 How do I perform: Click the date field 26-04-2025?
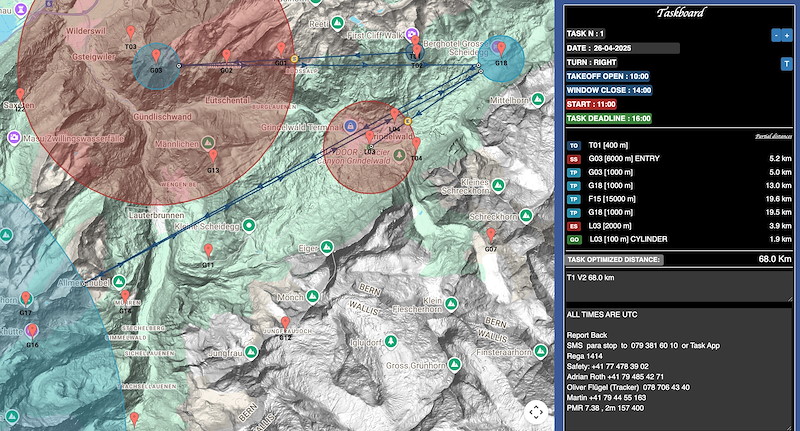(x=622, y=48)
